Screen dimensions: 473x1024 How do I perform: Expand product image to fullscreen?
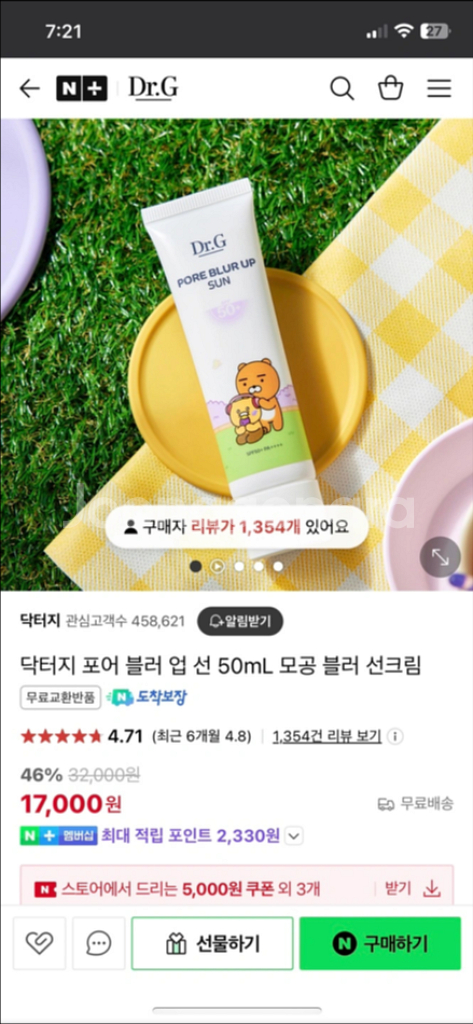click(x=440, y=556)
